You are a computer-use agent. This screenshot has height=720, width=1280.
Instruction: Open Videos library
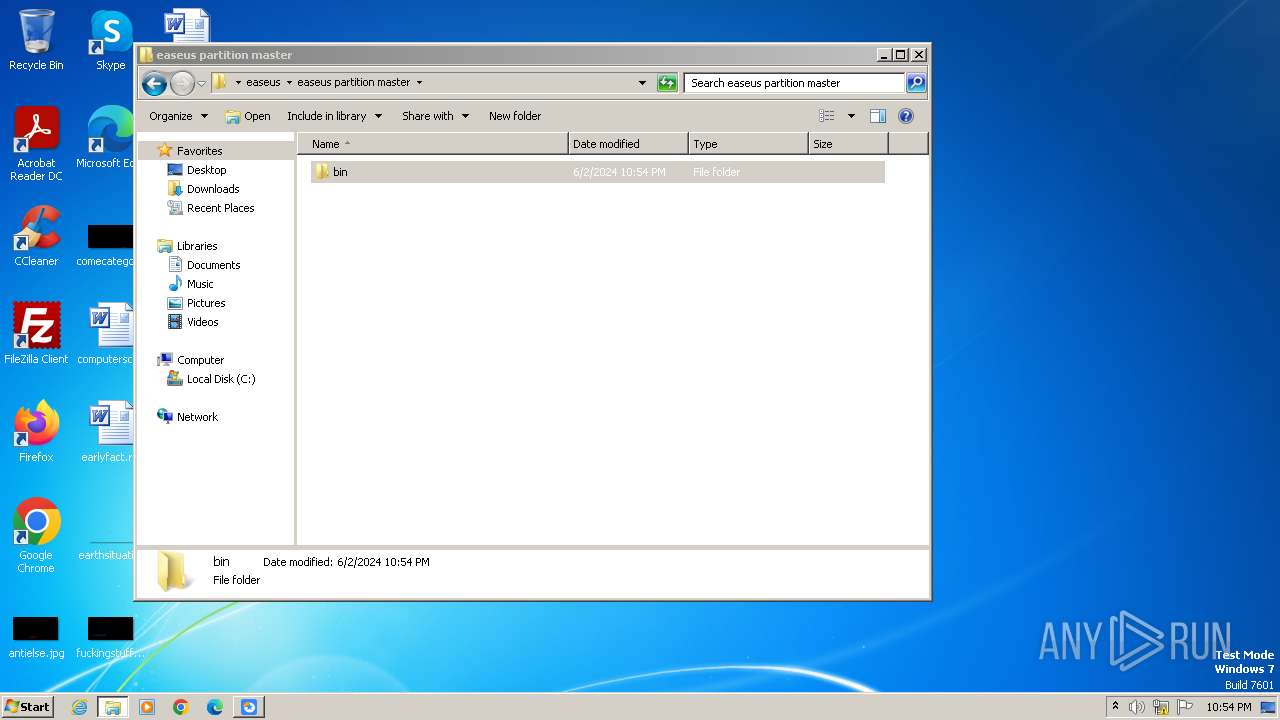tap(202, 322)
